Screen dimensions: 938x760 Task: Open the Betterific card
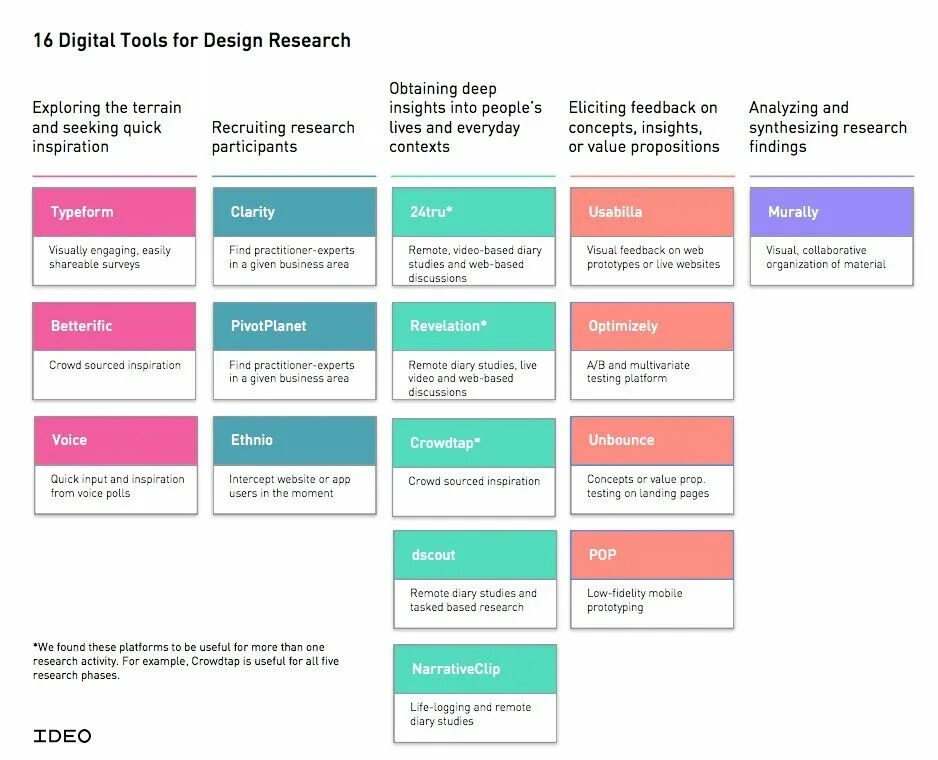coord(114,351)
